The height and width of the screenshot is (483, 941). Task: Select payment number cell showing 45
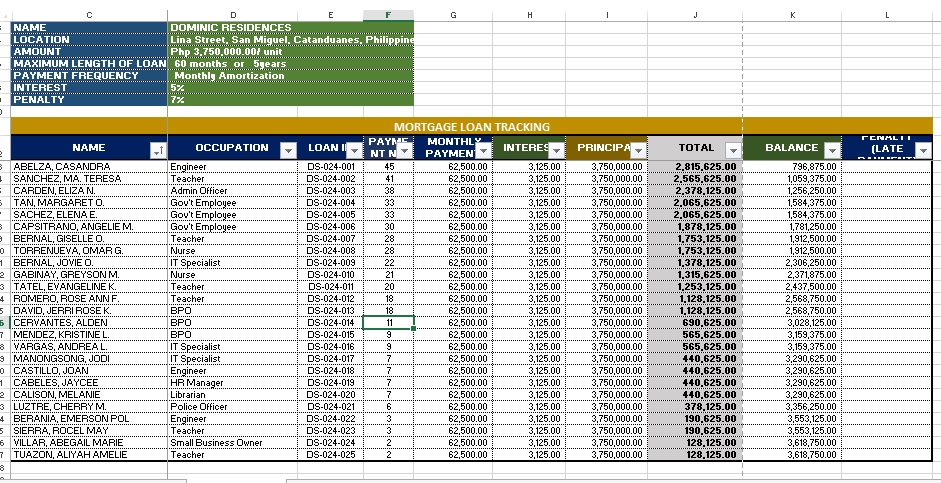tap(388, 167)
